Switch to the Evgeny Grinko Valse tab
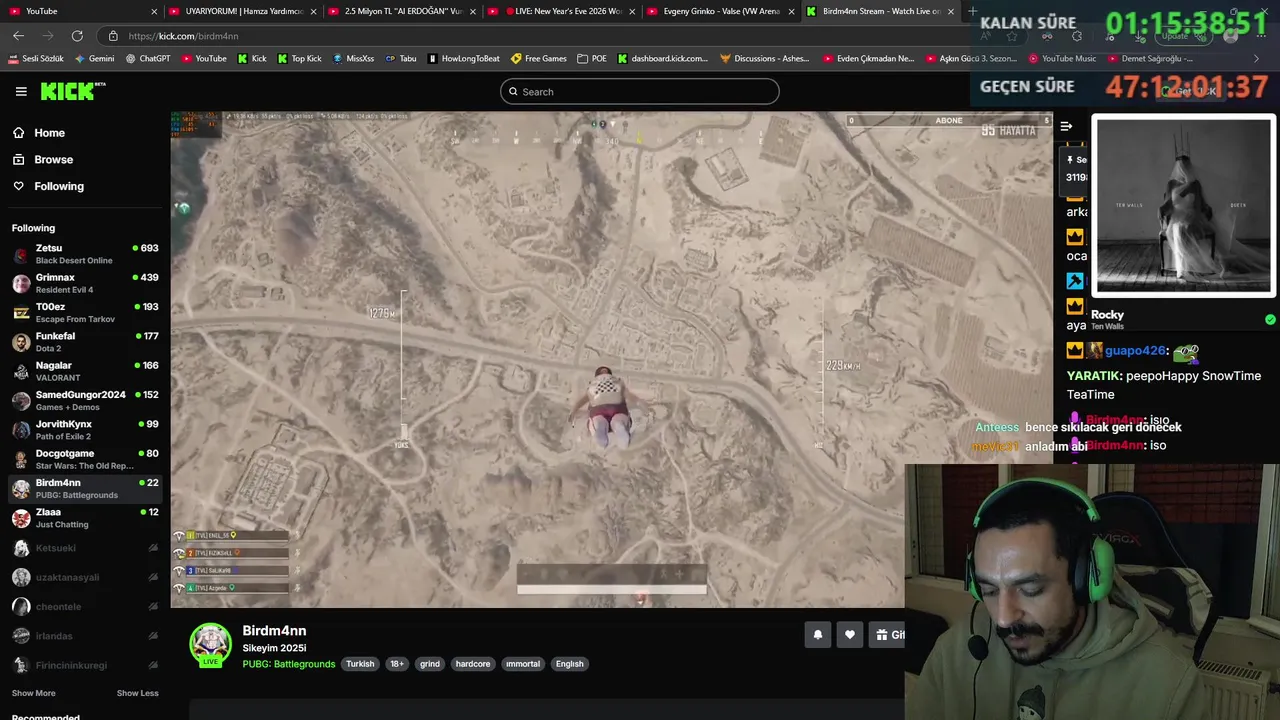Screen dimensions: 1280x720 coord(721,11)
